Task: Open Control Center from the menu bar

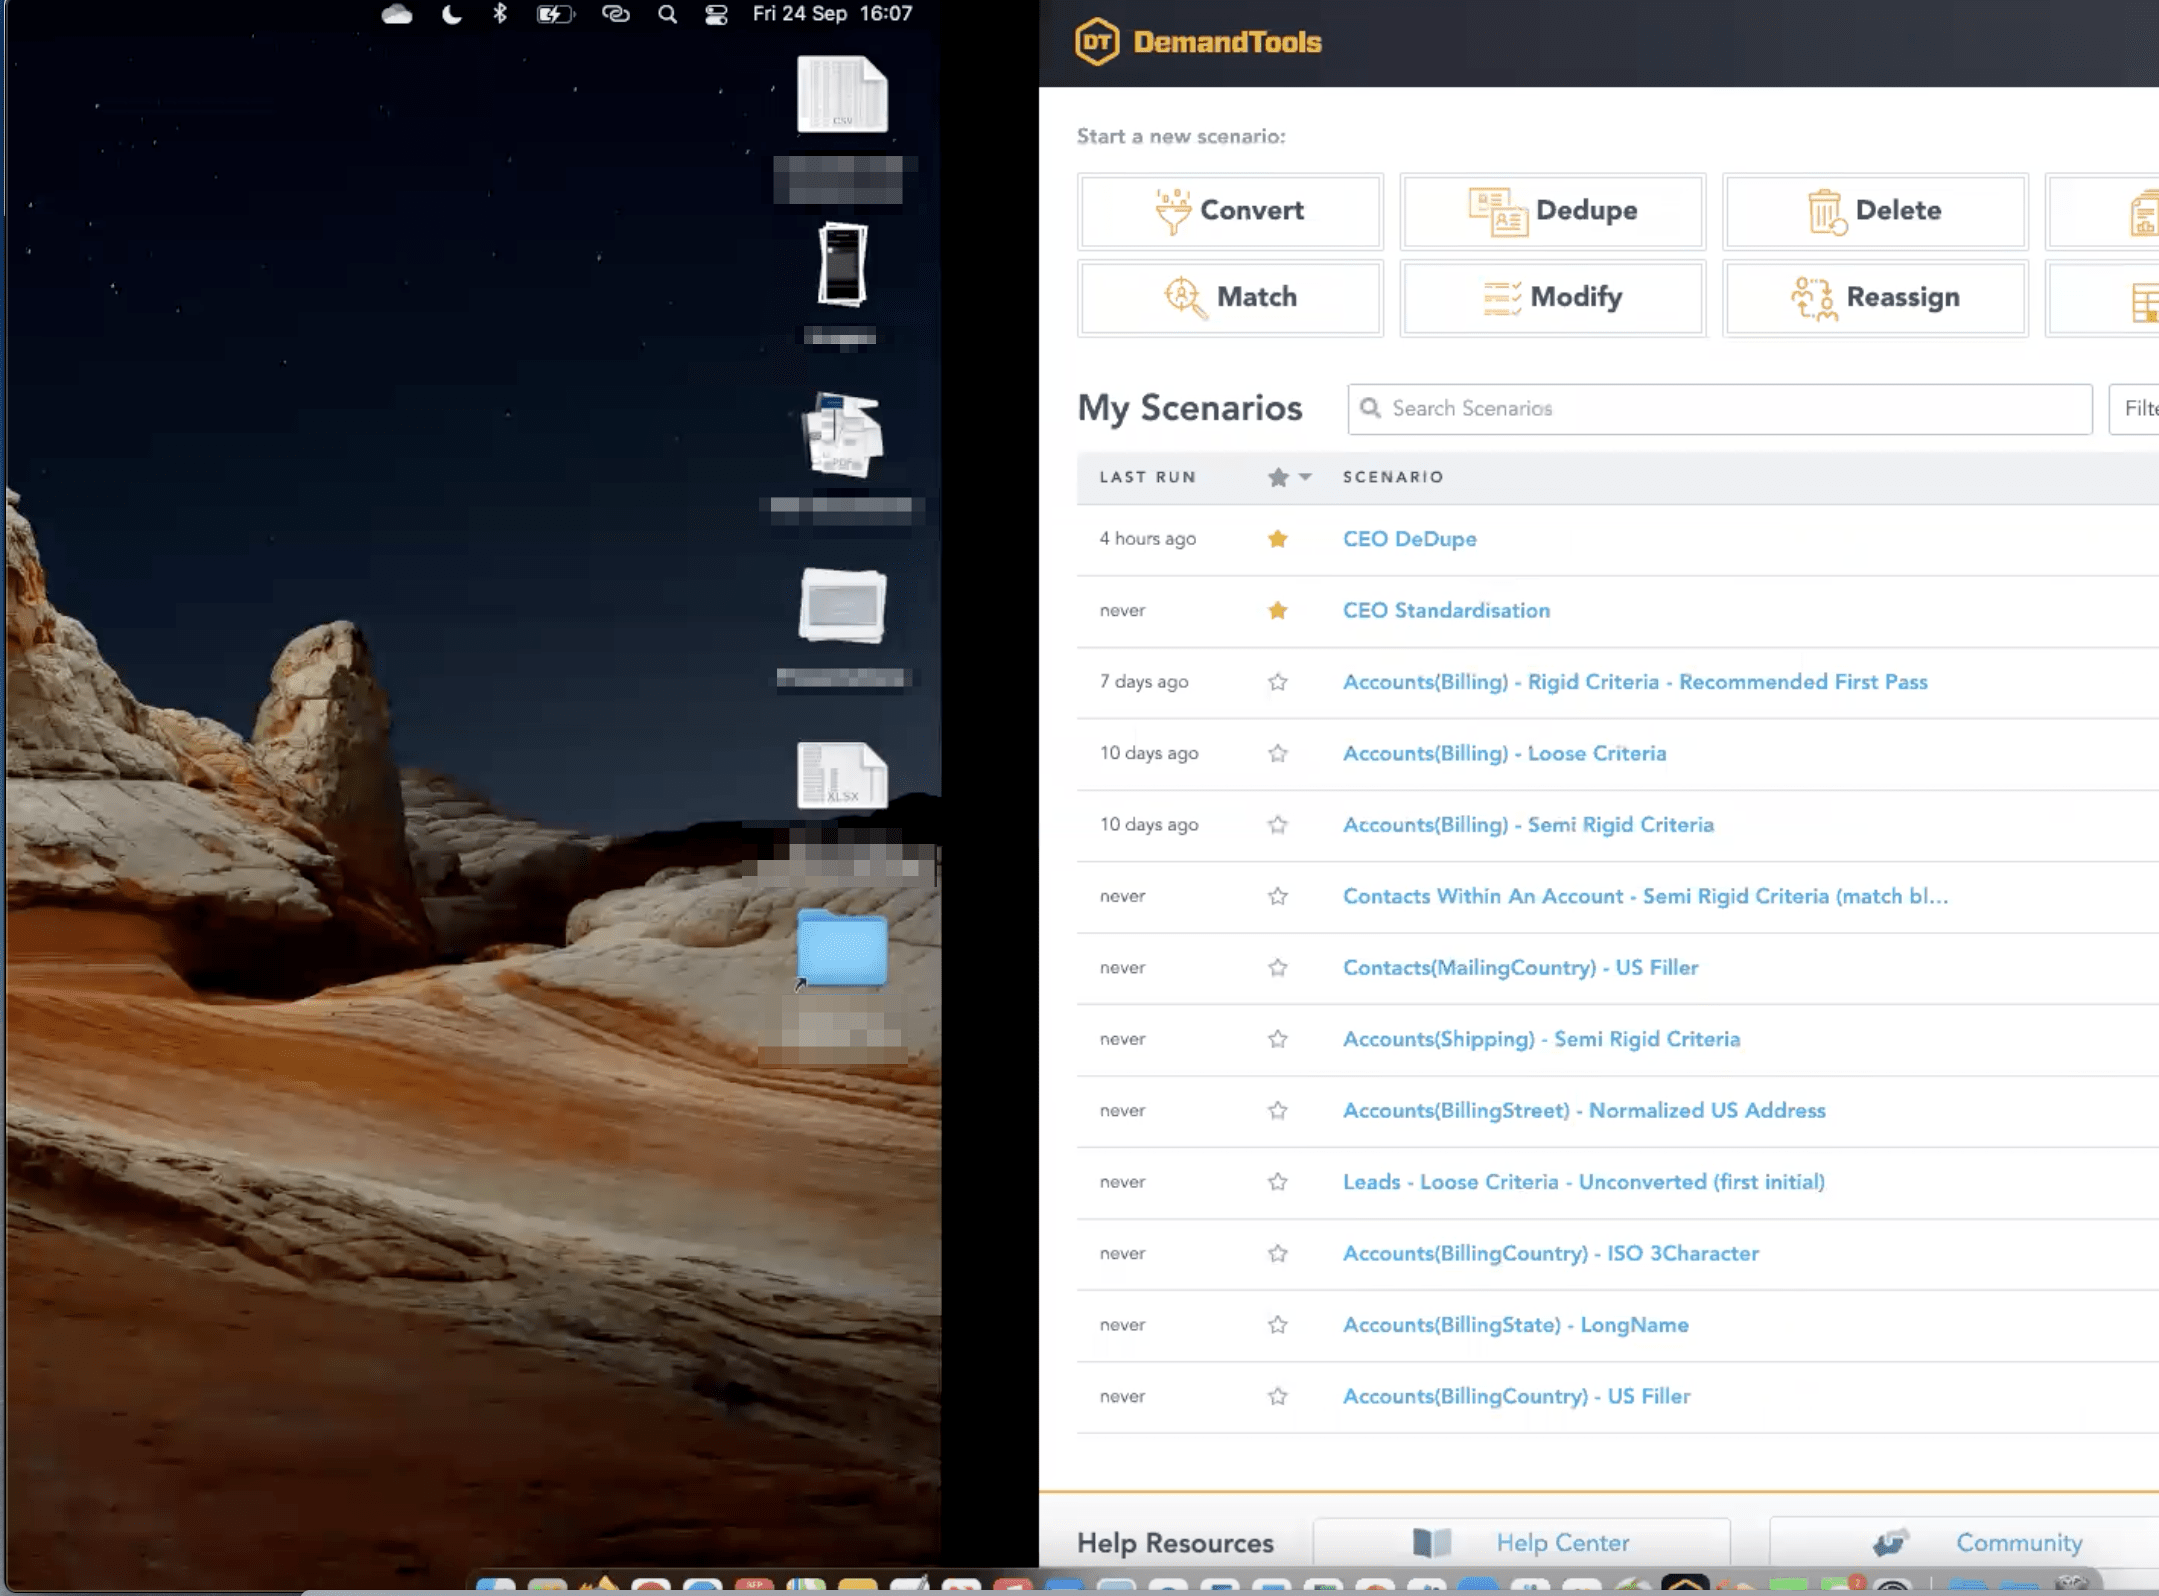Action: click(716, 14)
